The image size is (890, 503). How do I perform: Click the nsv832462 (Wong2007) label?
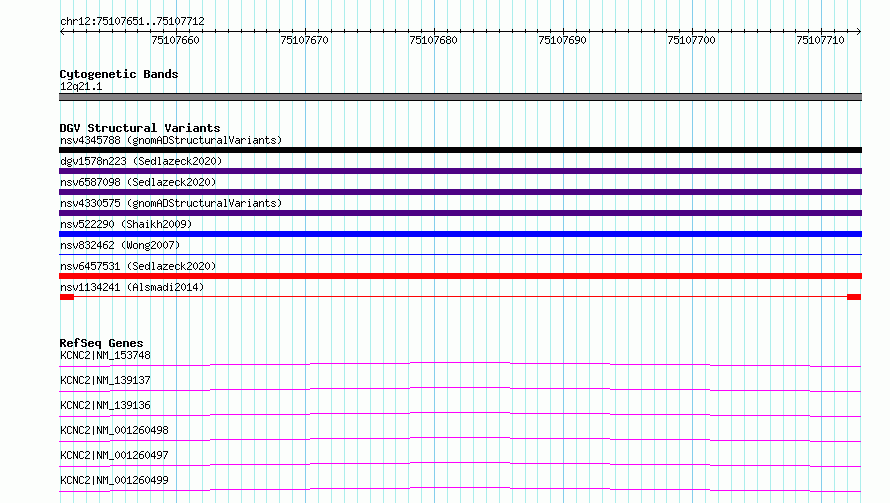[120, 245]
